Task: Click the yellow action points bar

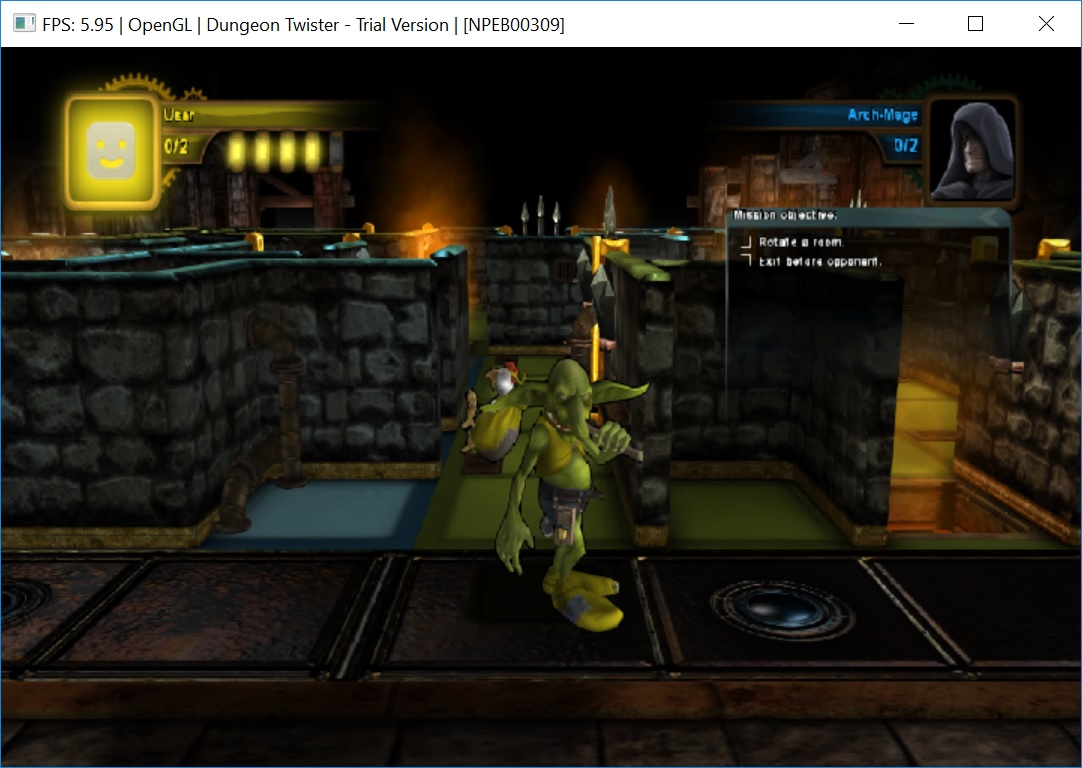Action: click(x=282, y=150)
